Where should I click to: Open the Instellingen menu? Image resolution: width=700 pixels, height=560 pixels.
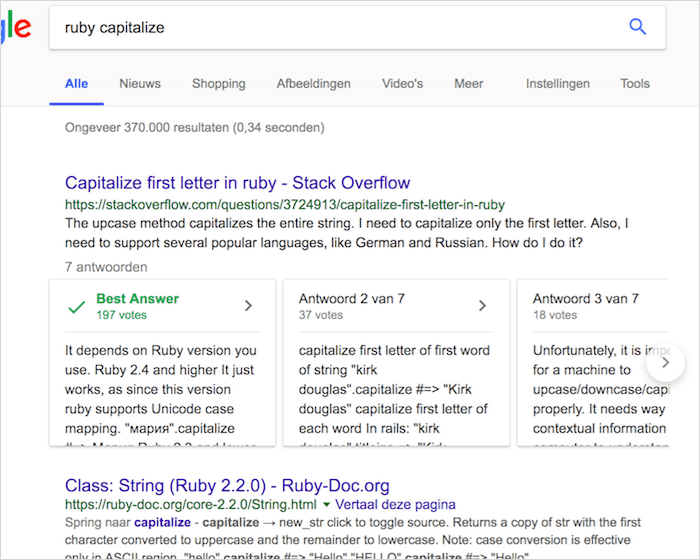[558, 84]
